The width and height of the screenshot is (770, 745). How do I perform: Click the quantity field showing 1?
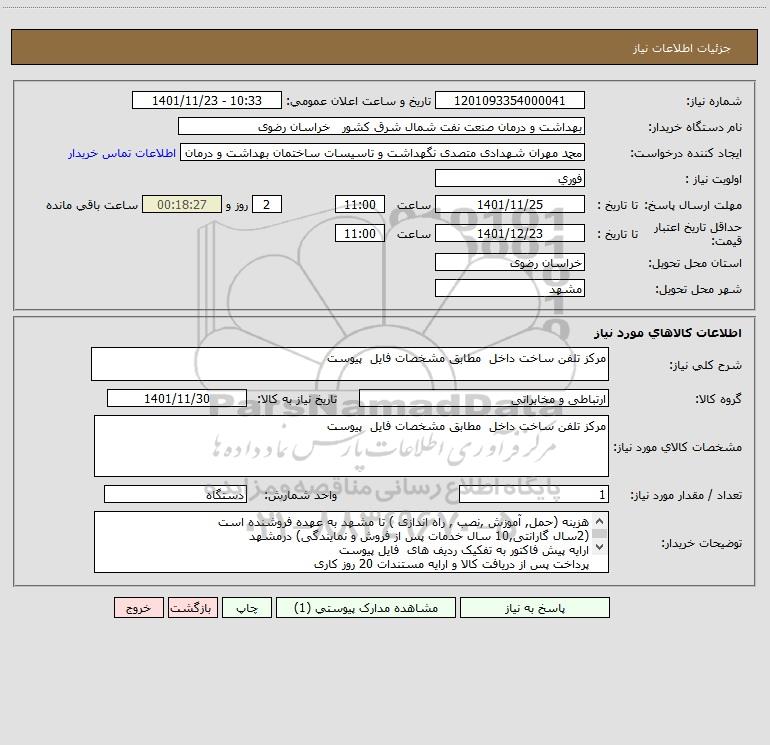click(x=534, y=495)
